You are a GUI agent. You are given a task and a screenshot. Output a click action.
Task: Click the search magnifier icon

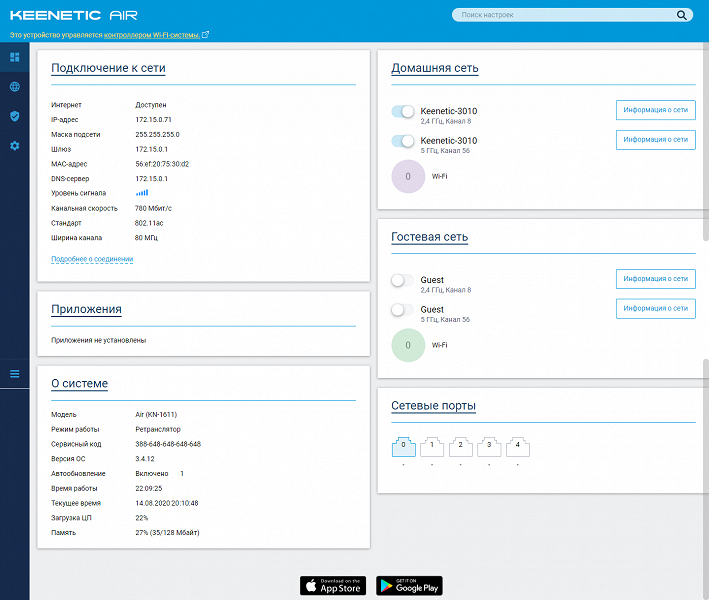point(681,15)
